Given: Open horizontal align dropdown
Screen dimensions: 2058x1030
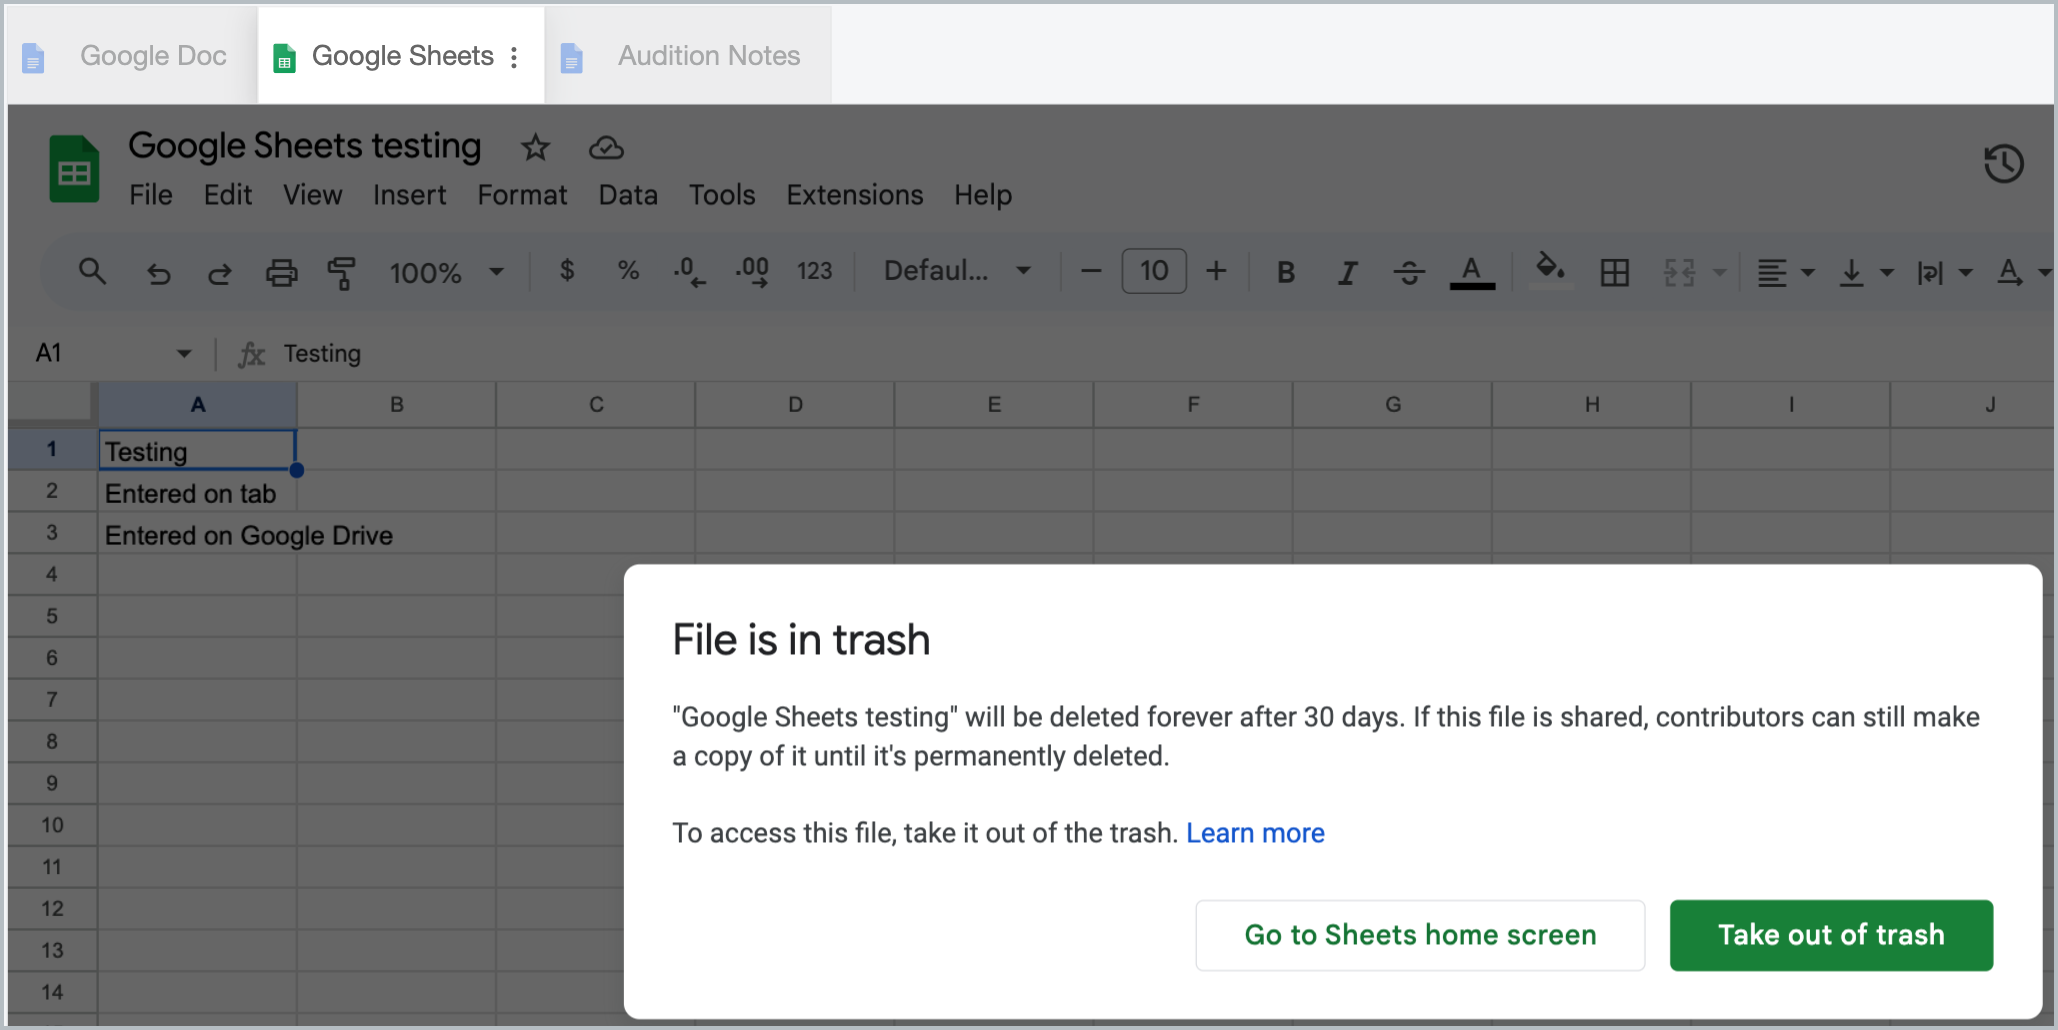Looking at the screenshot, I should pos(1785,272).
